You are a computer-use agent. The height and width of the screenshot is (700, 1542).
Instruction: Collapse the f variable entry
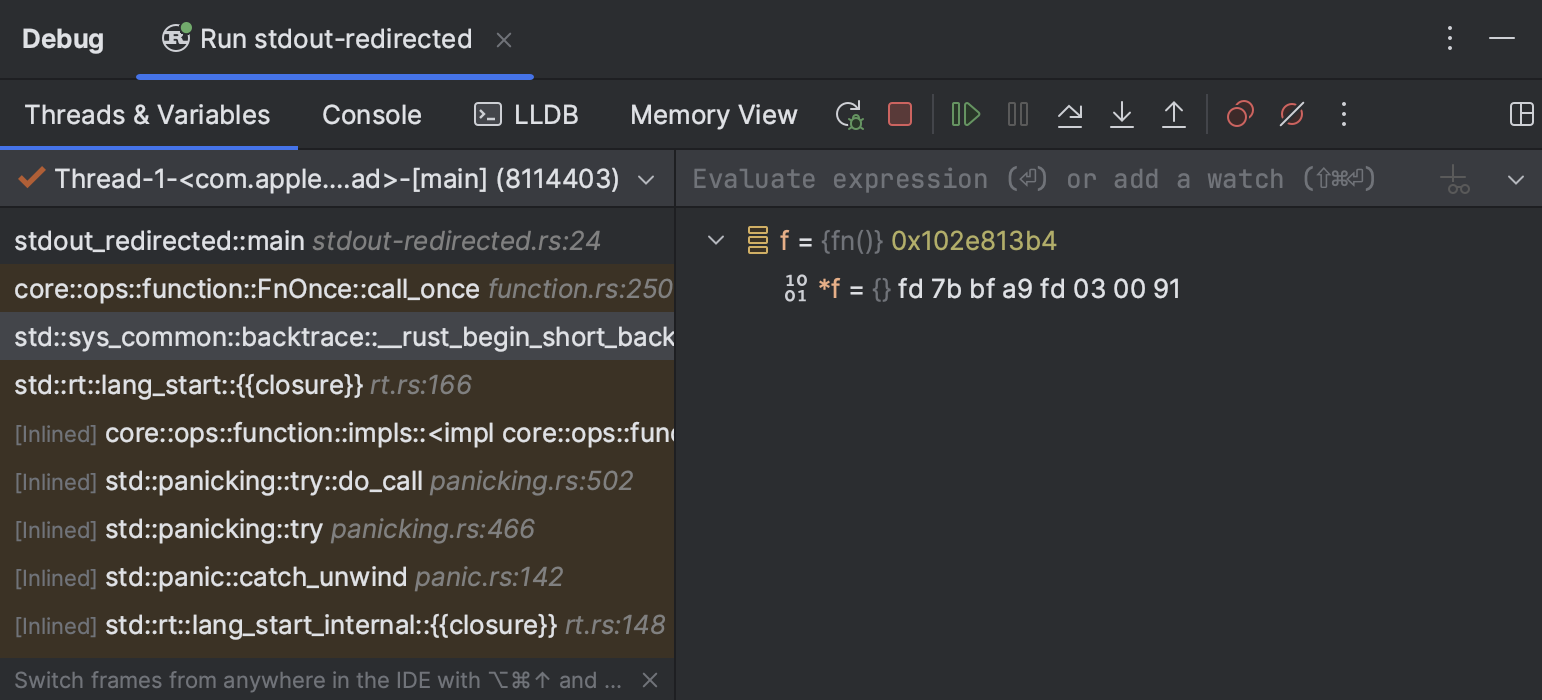716,240
